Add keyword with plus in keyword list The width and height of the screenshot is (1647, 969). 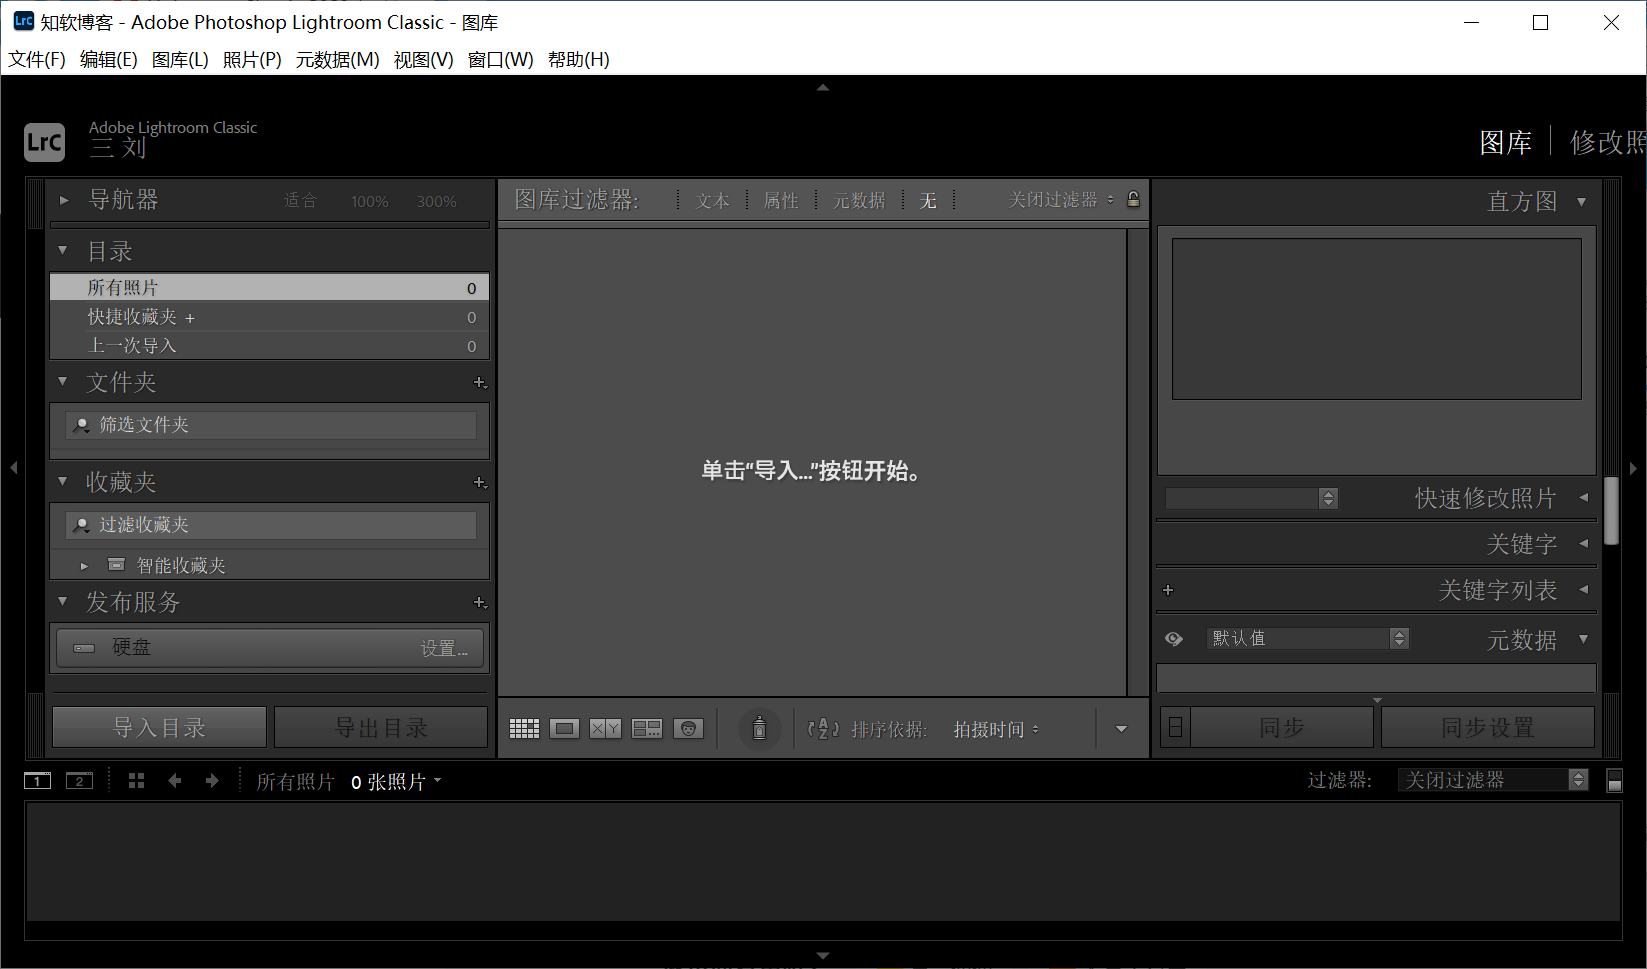[x=1168, y=590]
